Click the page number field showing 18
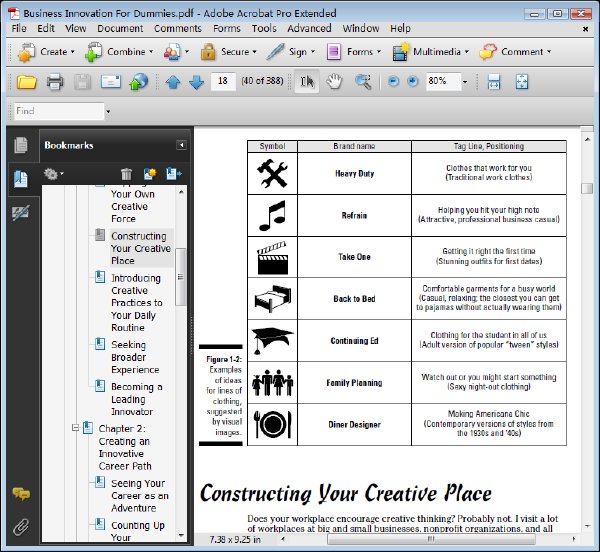 (x=223, y=81)
